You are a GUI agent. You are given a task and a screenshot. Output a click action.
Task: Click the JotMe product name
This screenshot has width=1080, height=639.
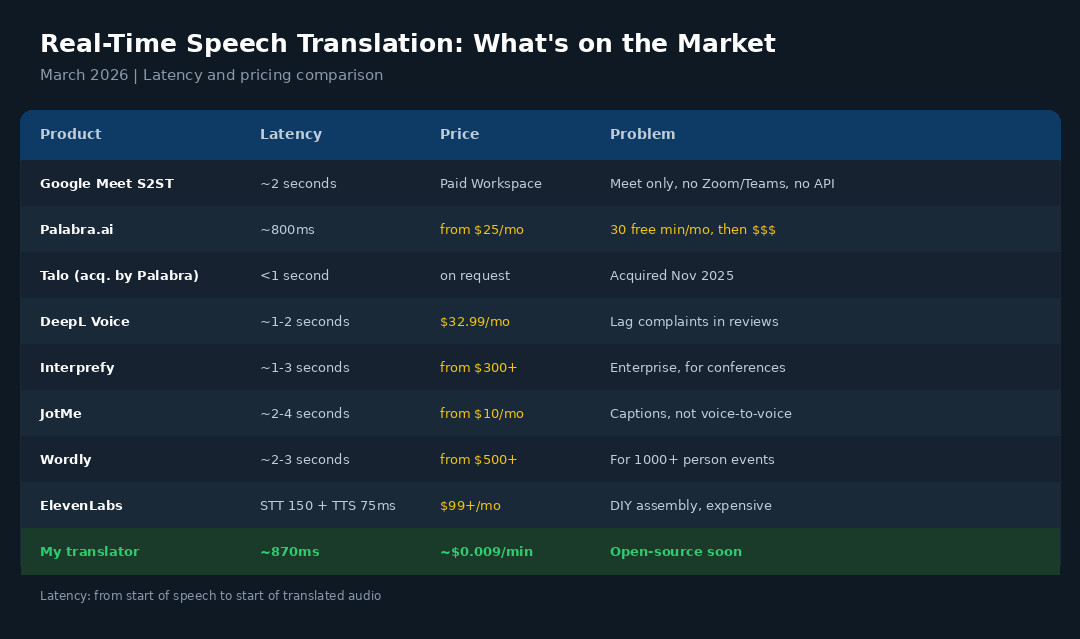61,414
